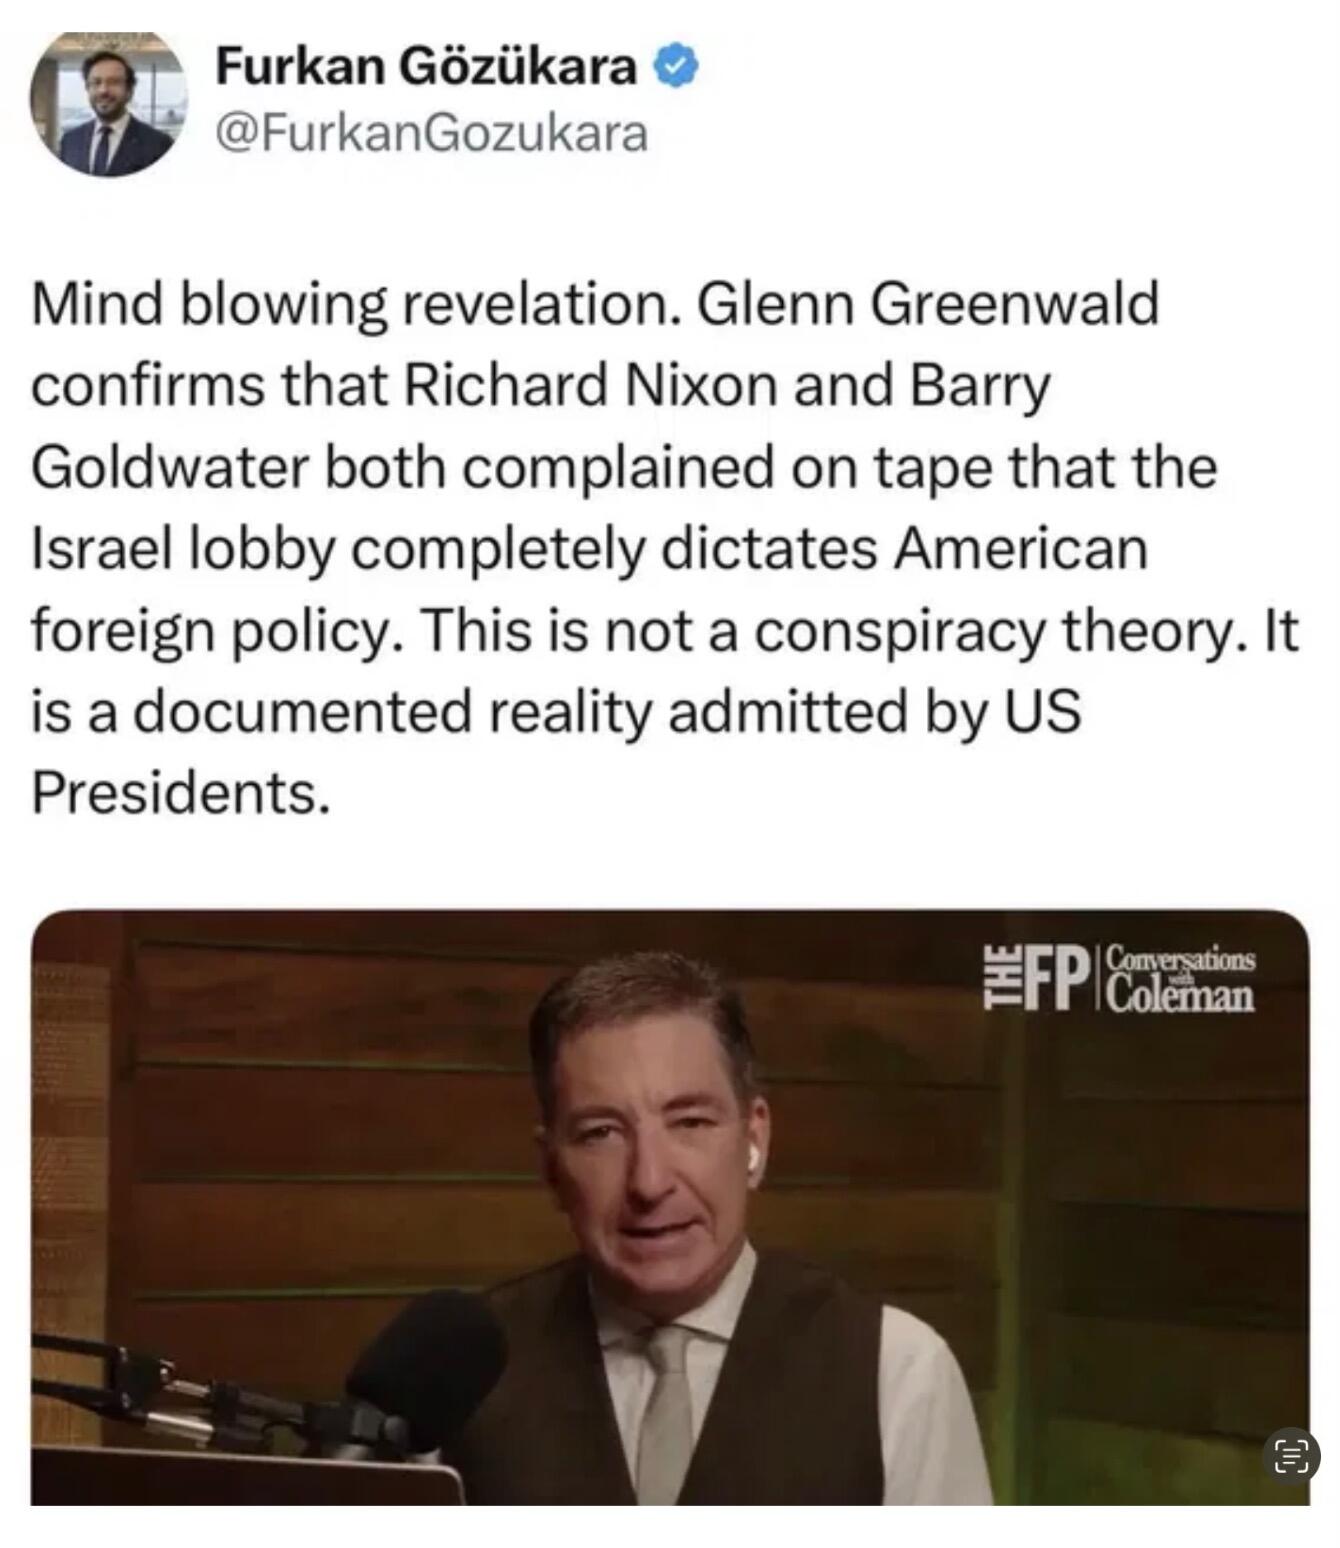Open the @FurkanGozukara handle link
The width and height of the screenshot is (1340, 1548).
tap(432, 133)
